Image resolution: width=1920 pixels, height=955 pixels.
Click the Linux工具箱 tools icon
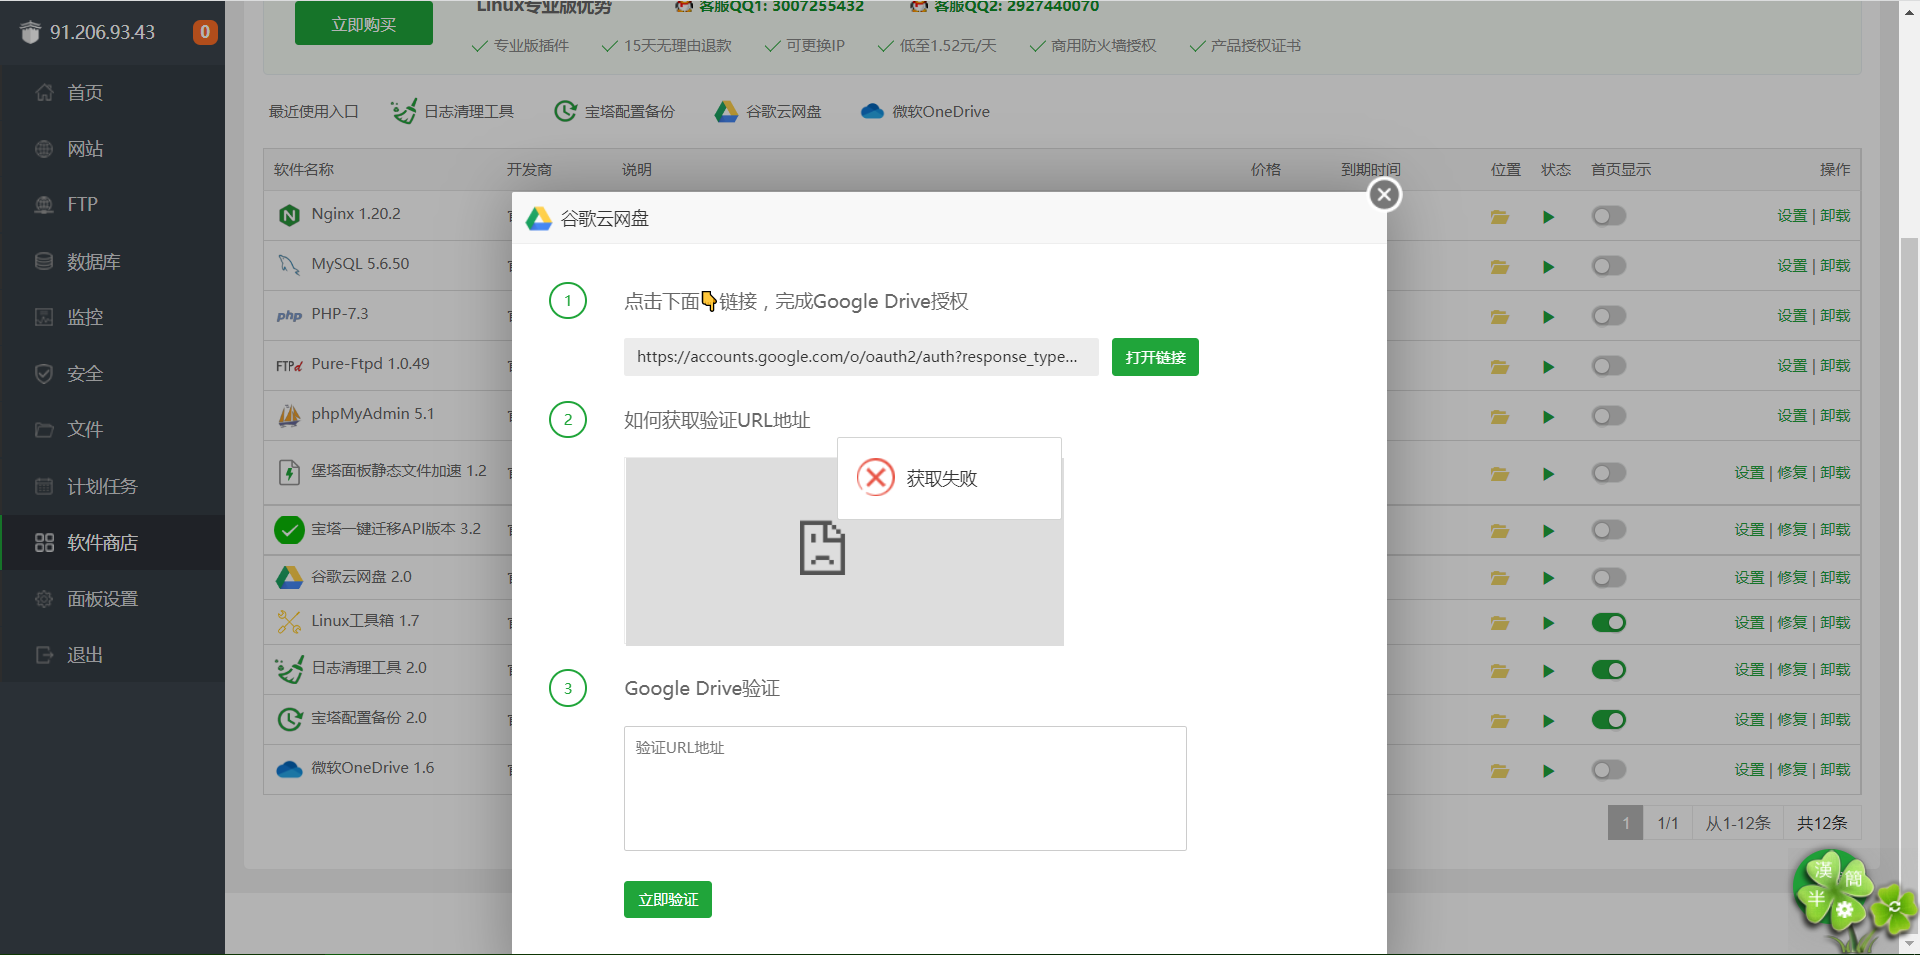(289, 622)
